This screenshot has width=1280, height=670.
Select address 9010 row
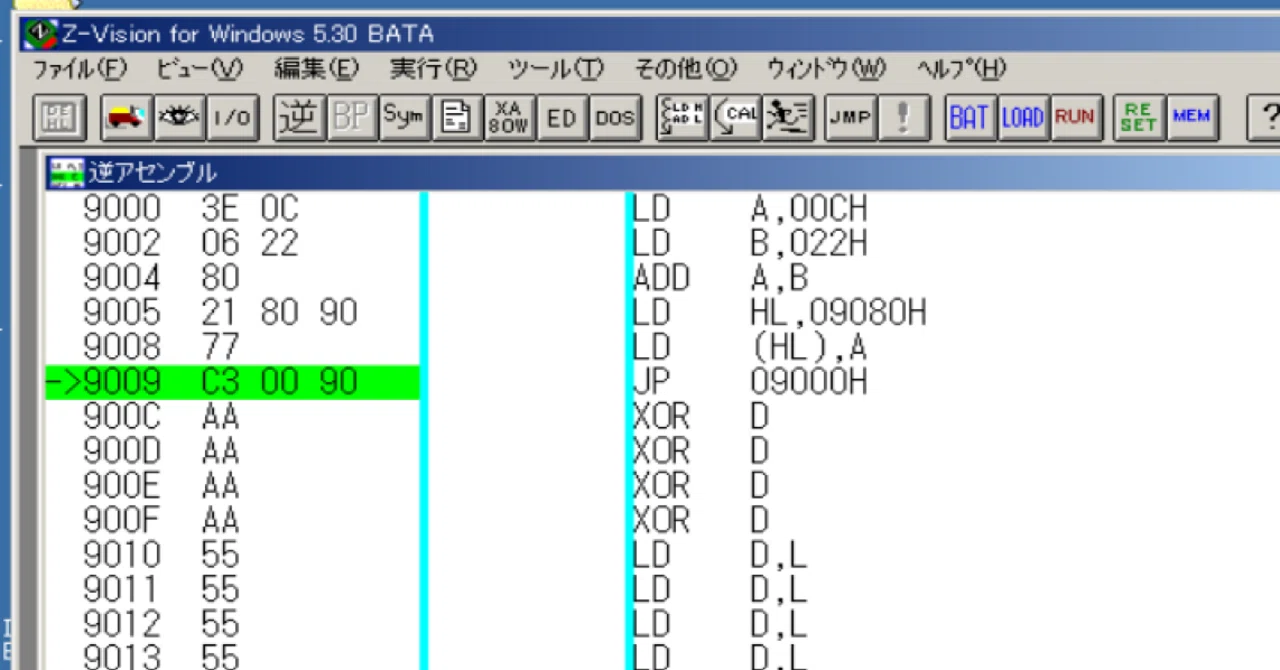click(122, 554)
